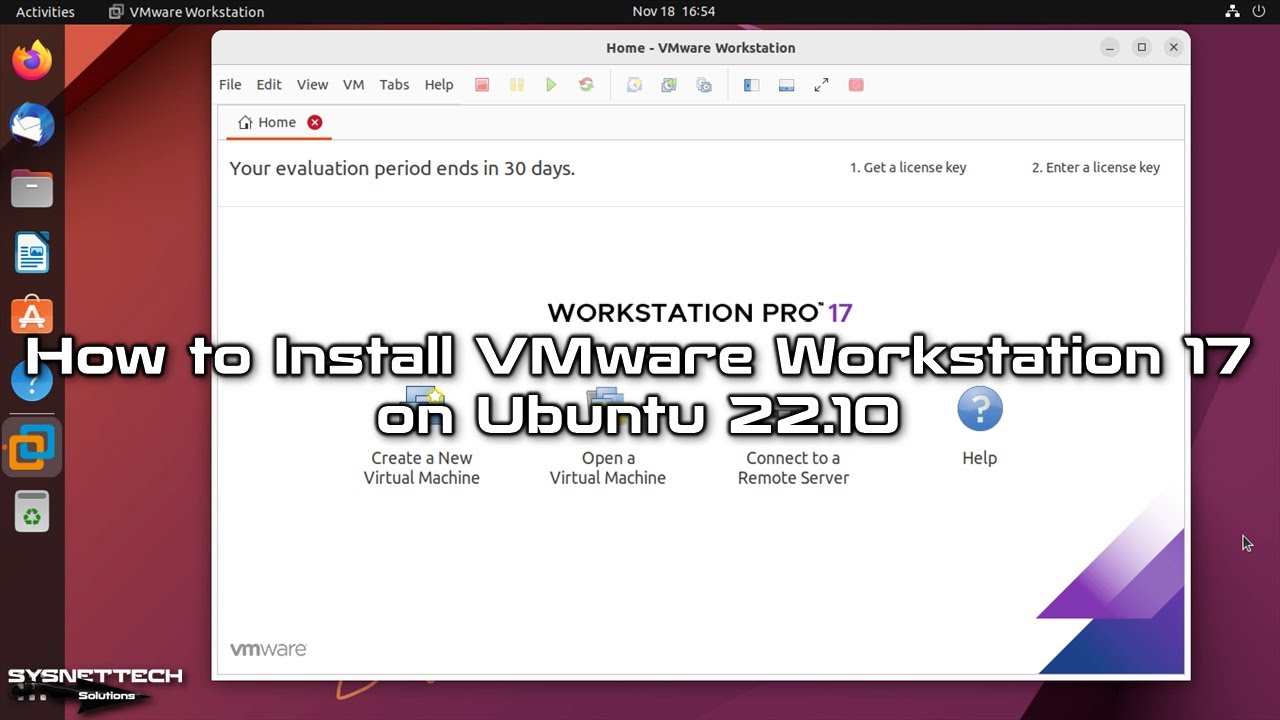Open the Help menu
The image size is (1280, 720).
coord(439,85)
